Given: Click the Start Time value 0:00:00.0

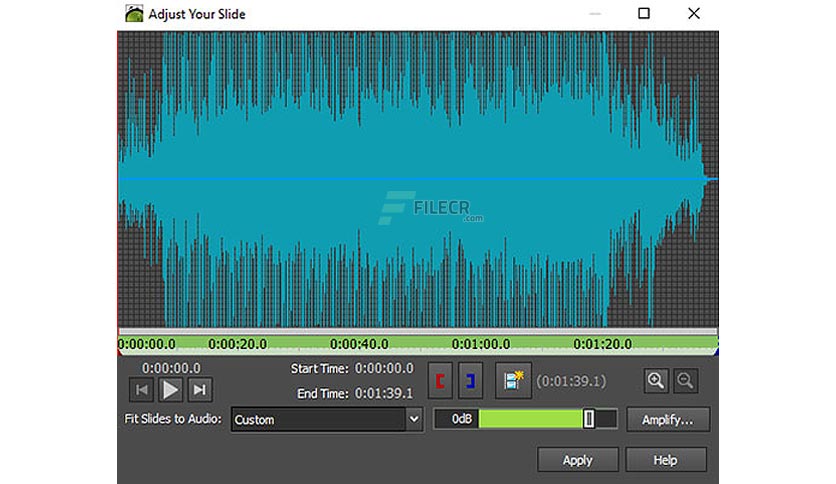Looking at the screenshot, I should 384,368.
